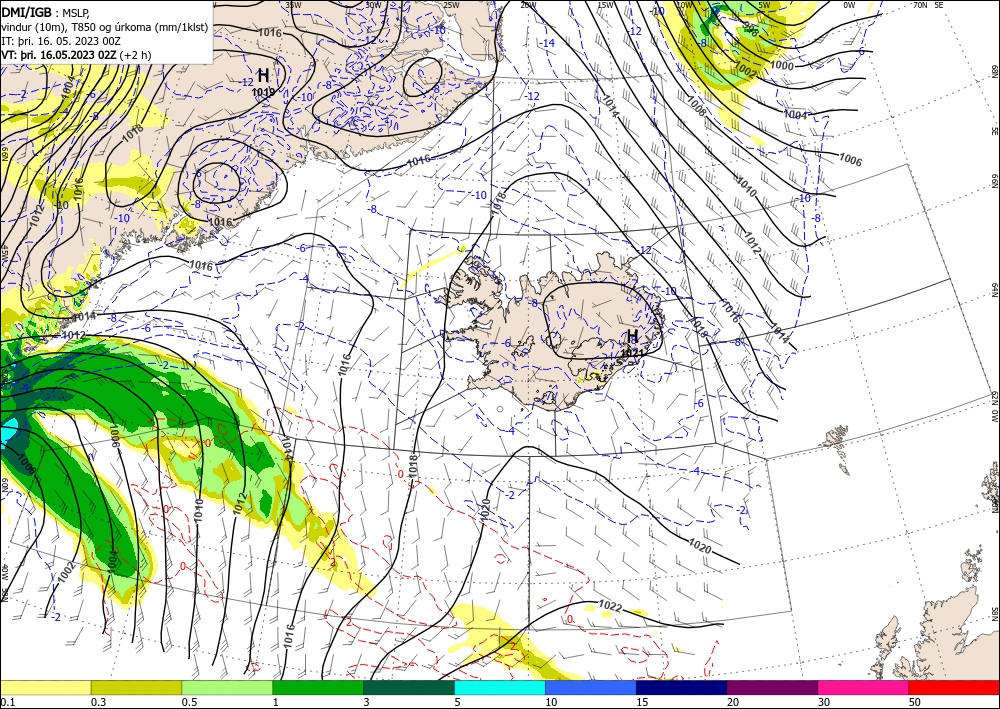Click the H 1019 high-pressure marker over Greenland
Image resolution: width=1000 pixels, height=709 pixels.
[x=263, y=82]
